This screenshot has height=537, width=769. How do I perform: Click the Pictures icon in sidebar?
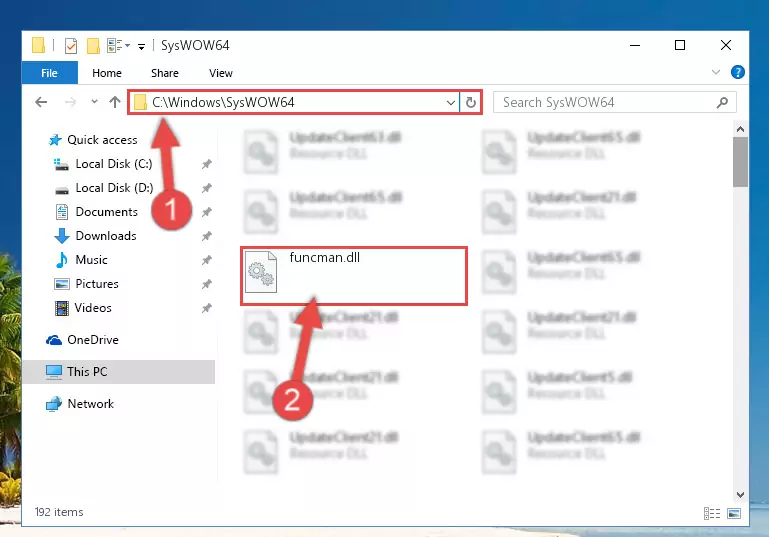[x=62, y=284]
